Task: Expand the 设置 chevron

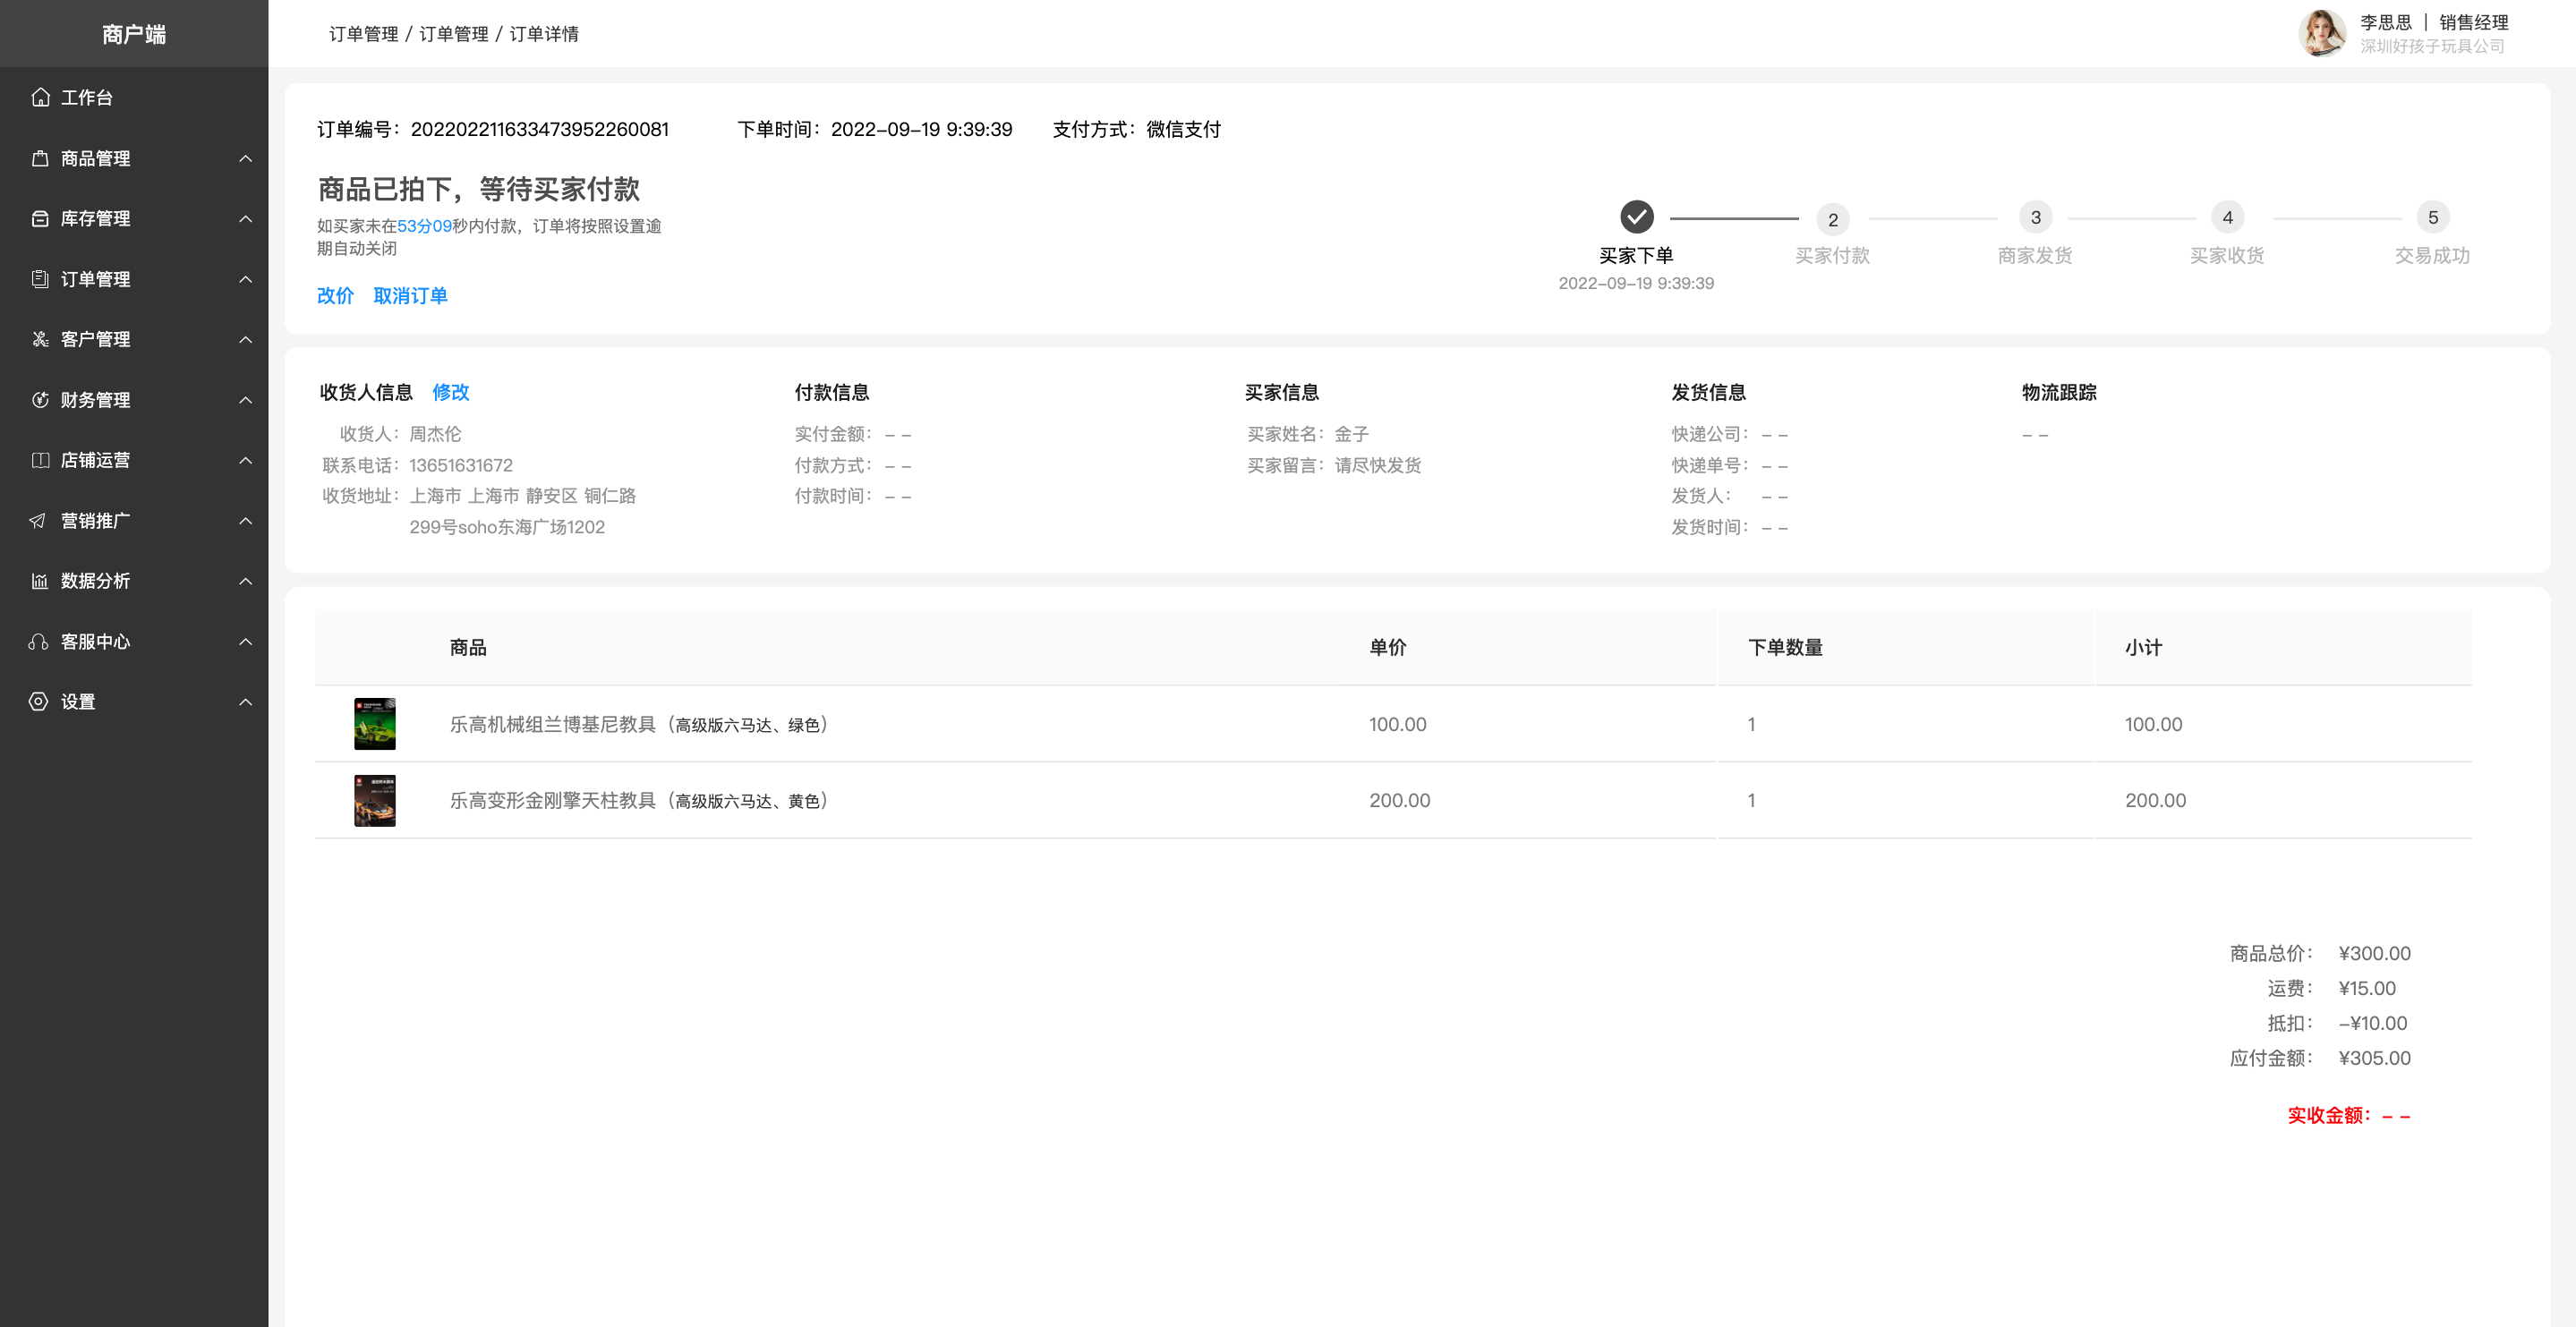Action: 245,701
